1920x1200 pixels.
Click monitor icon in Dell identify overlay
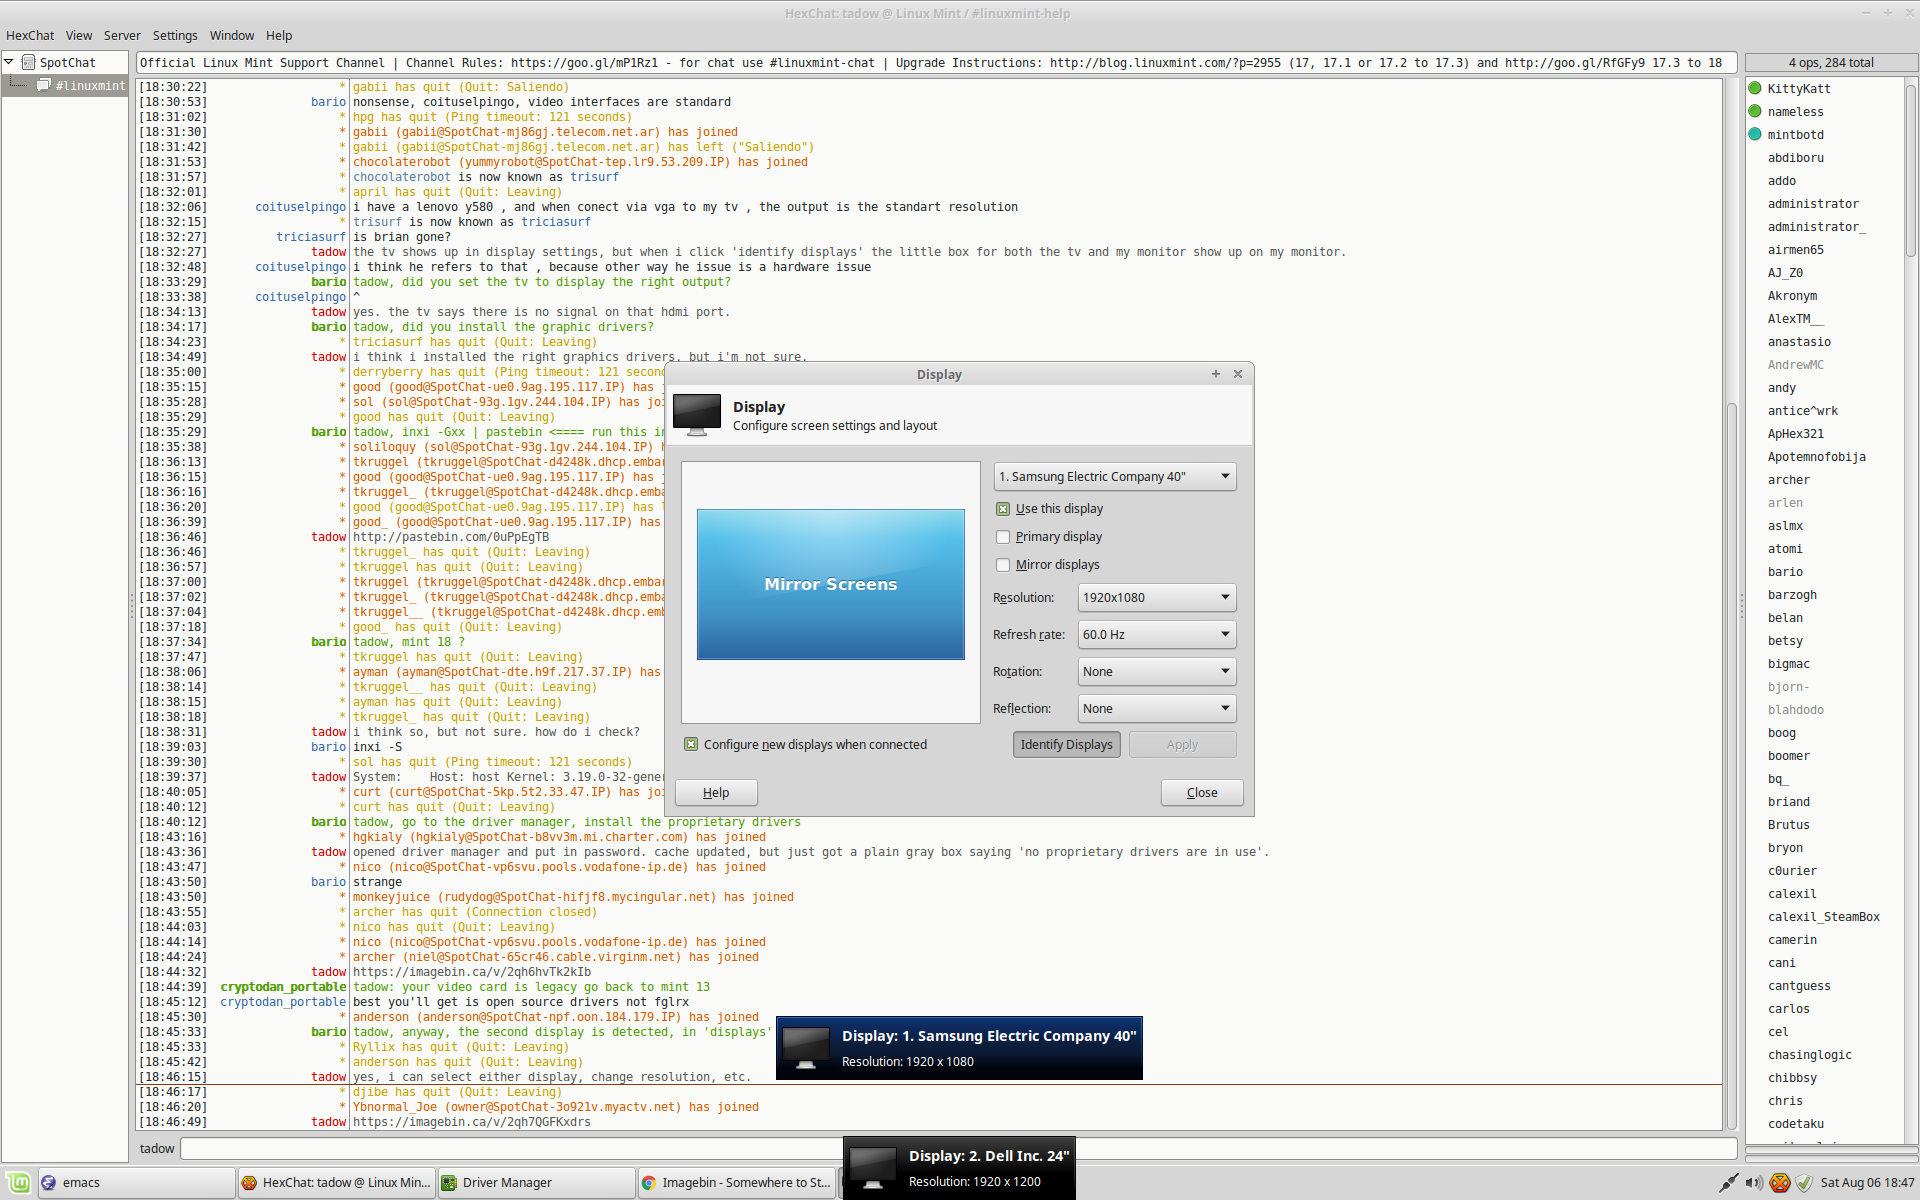(873, 1169)
